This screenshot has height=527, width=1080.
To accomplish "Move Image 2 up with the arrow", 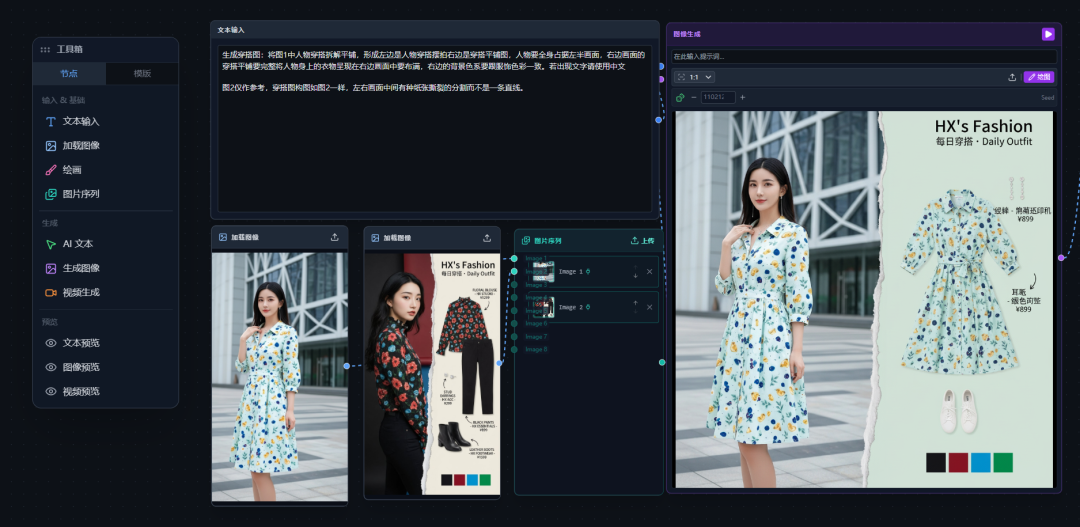I will [x=635, y=303].
